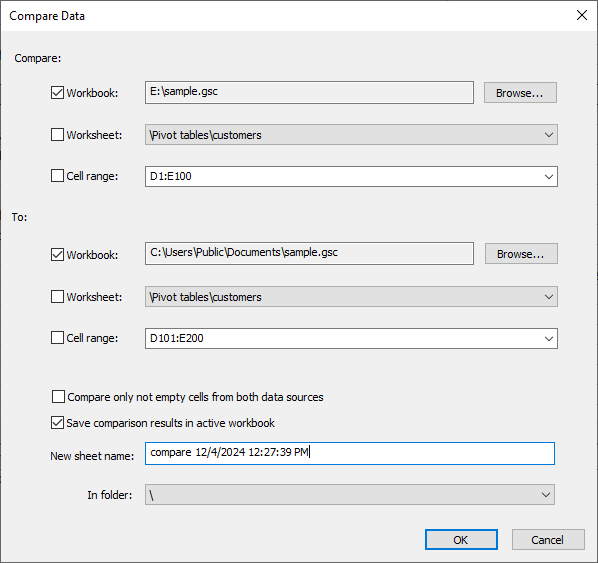Click the New sheet name field
This screenshot has width=598, height=563.
point(350,453)
